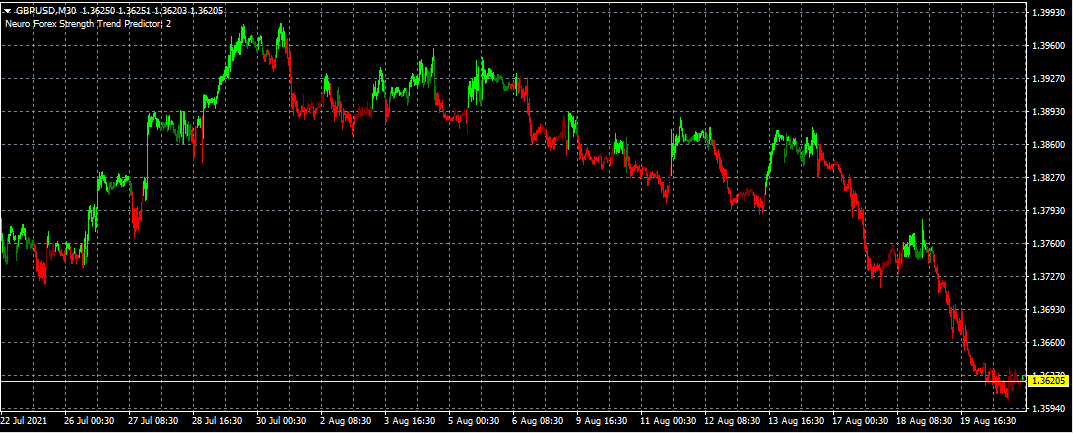Click price label 1.39270 on scale
1073x433 pixels.
pos(1048,79)
